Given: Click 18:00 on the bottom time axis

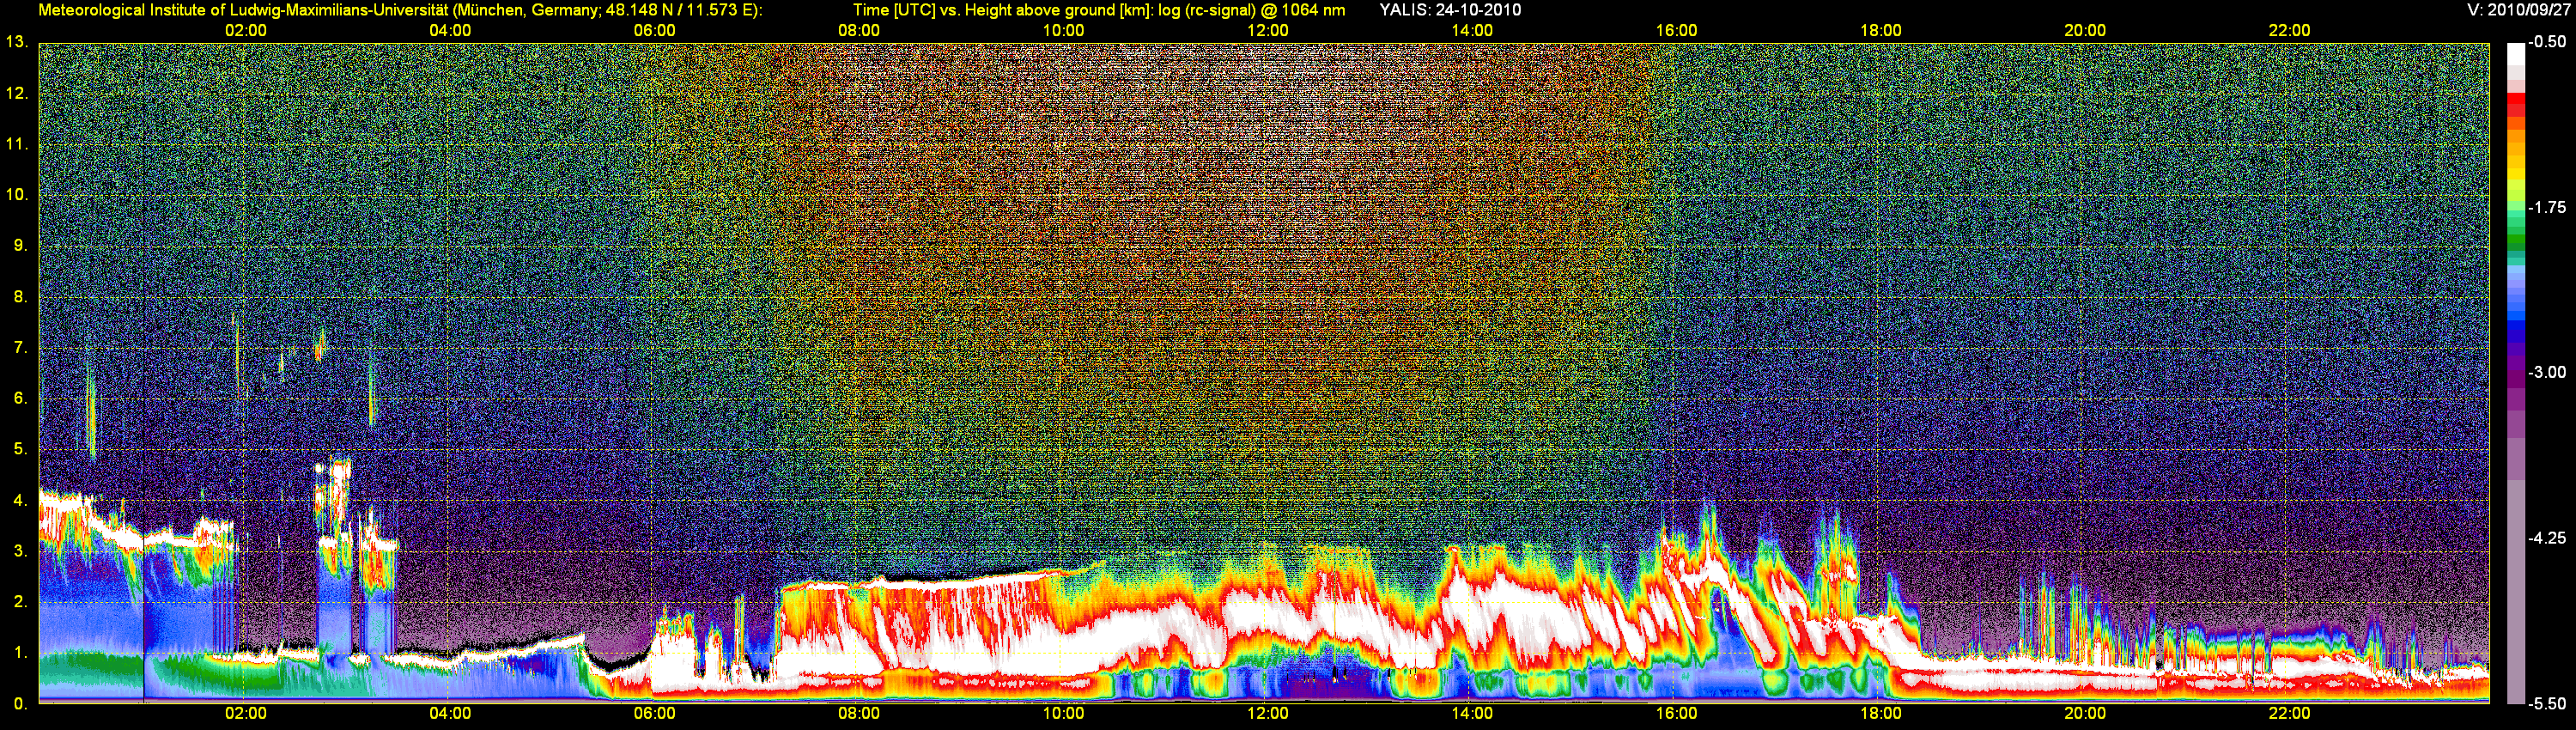Looking at the screenshot, I should click(x=1881, y=713).
